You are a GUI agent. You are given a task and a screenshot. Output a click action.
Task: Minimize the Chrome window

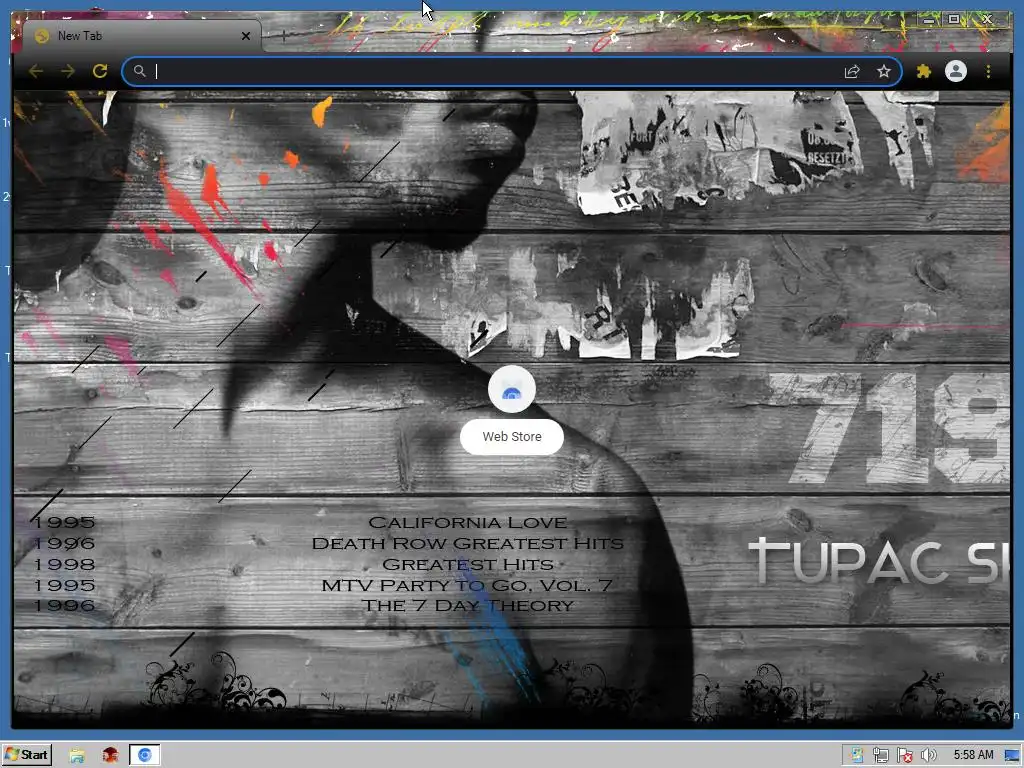[928, 20]
